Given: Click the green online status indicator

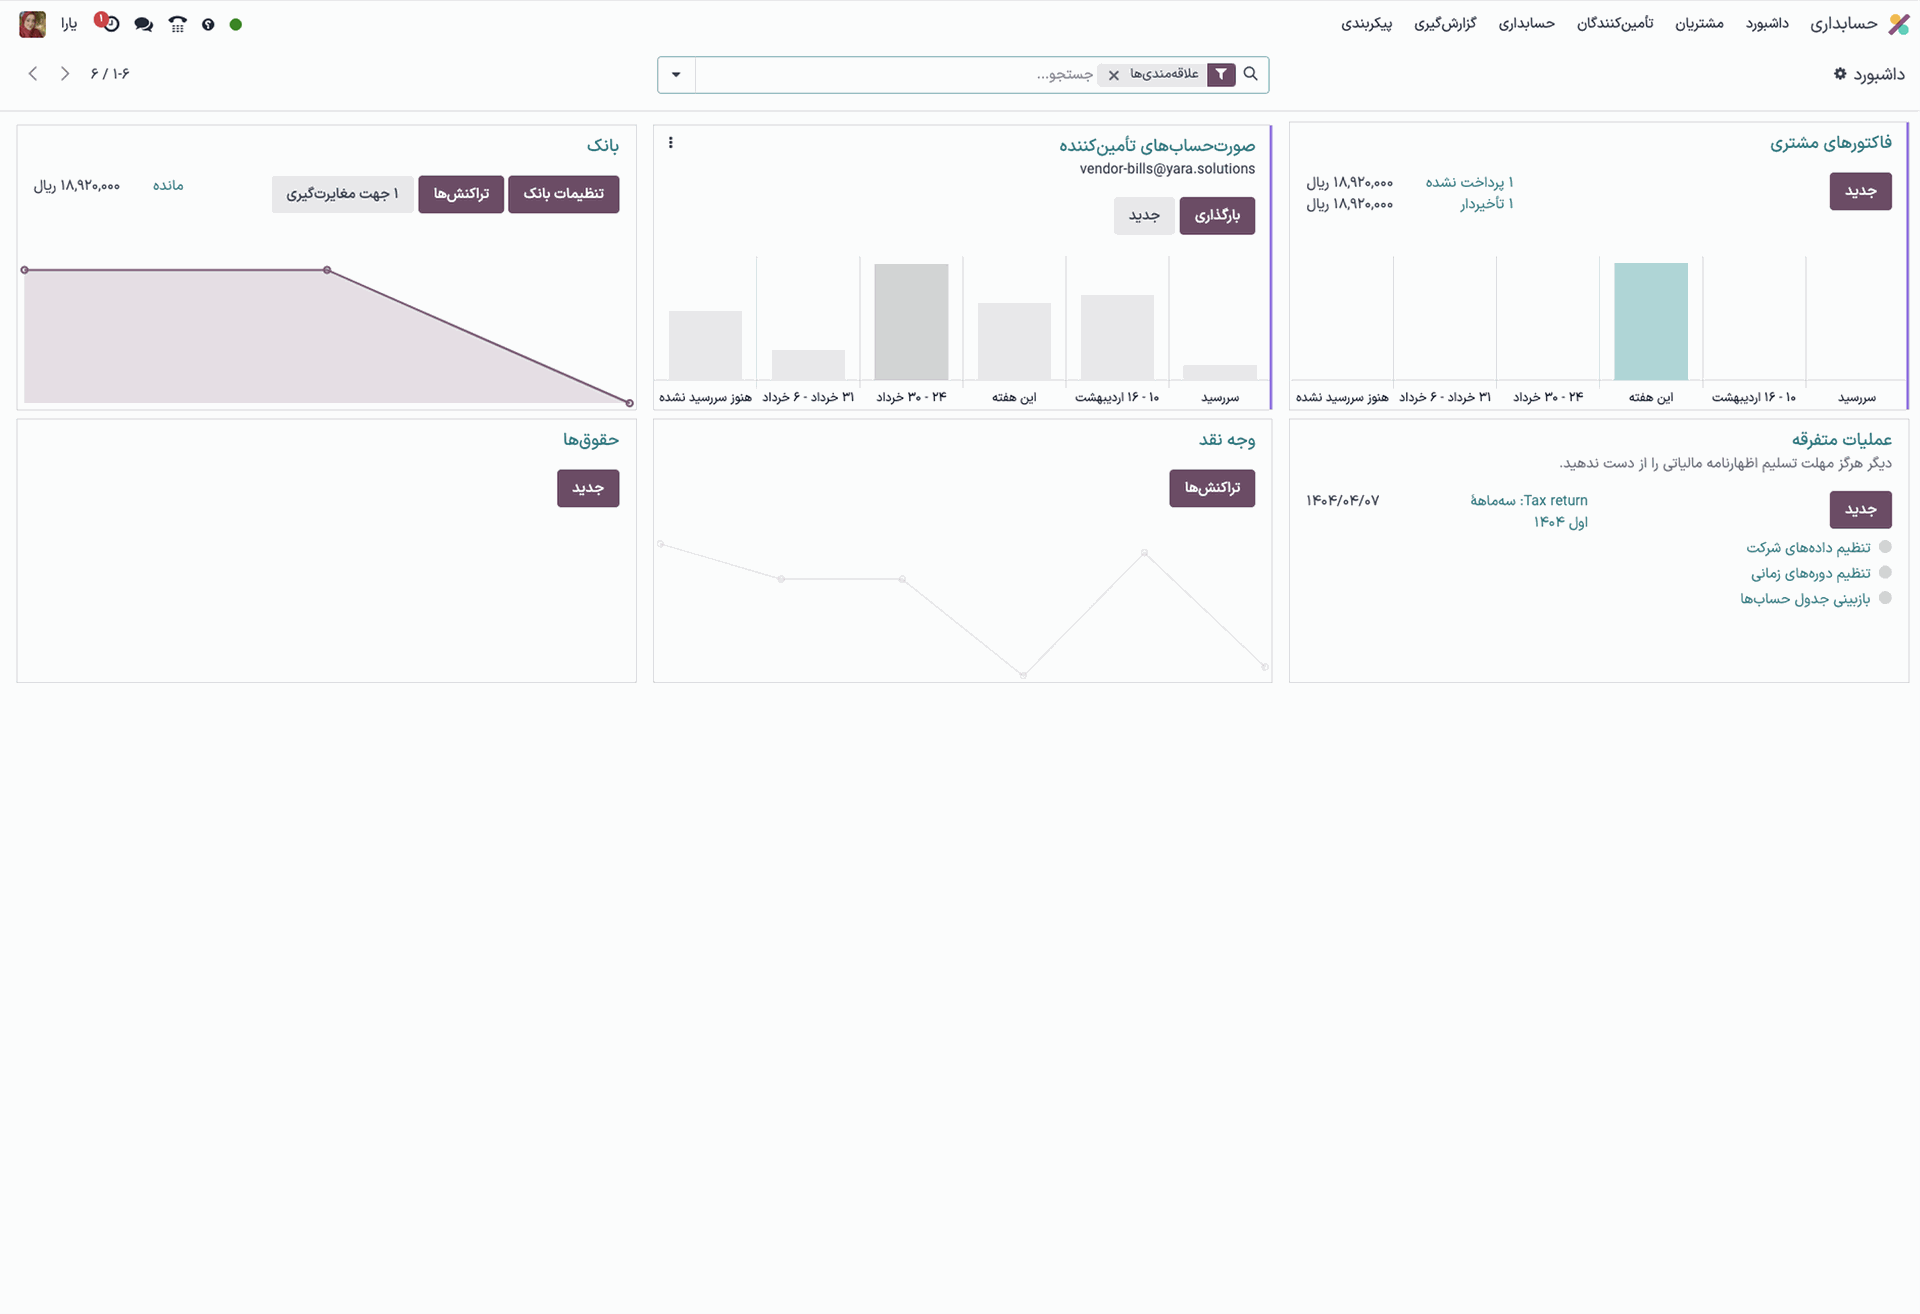Looking at the screenshot, I should 236,24.
